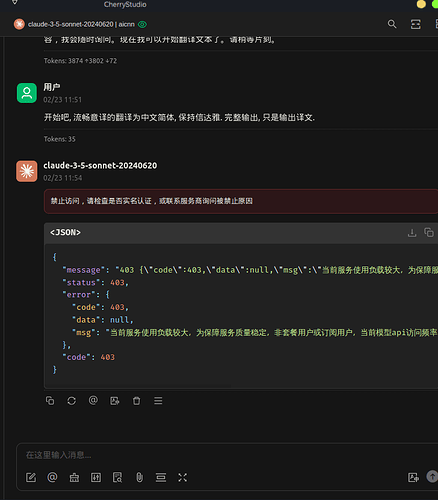Regenerate the assistant response
The width and height of the screenshot is (438, 500).
(72, 400)
